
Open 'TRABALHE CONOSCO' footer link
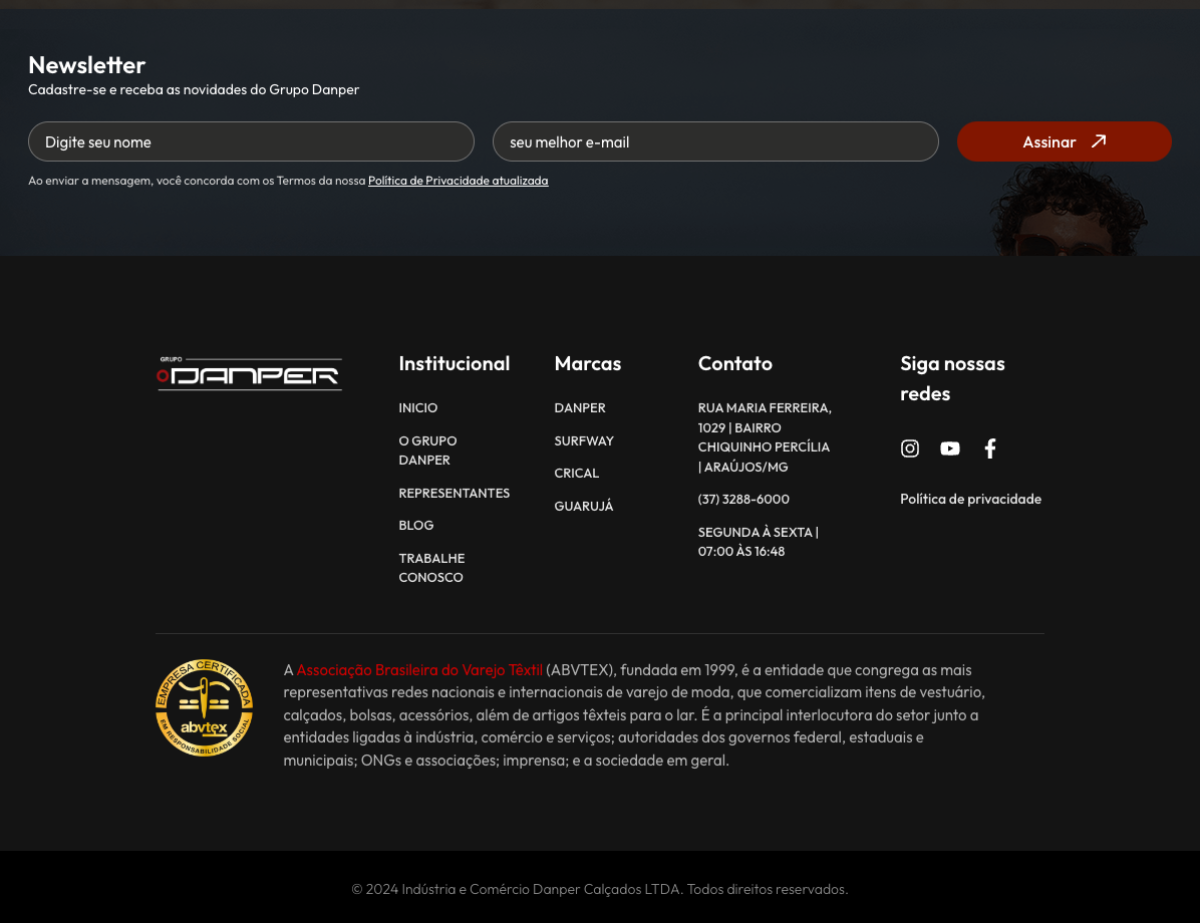tap(432, 567)
